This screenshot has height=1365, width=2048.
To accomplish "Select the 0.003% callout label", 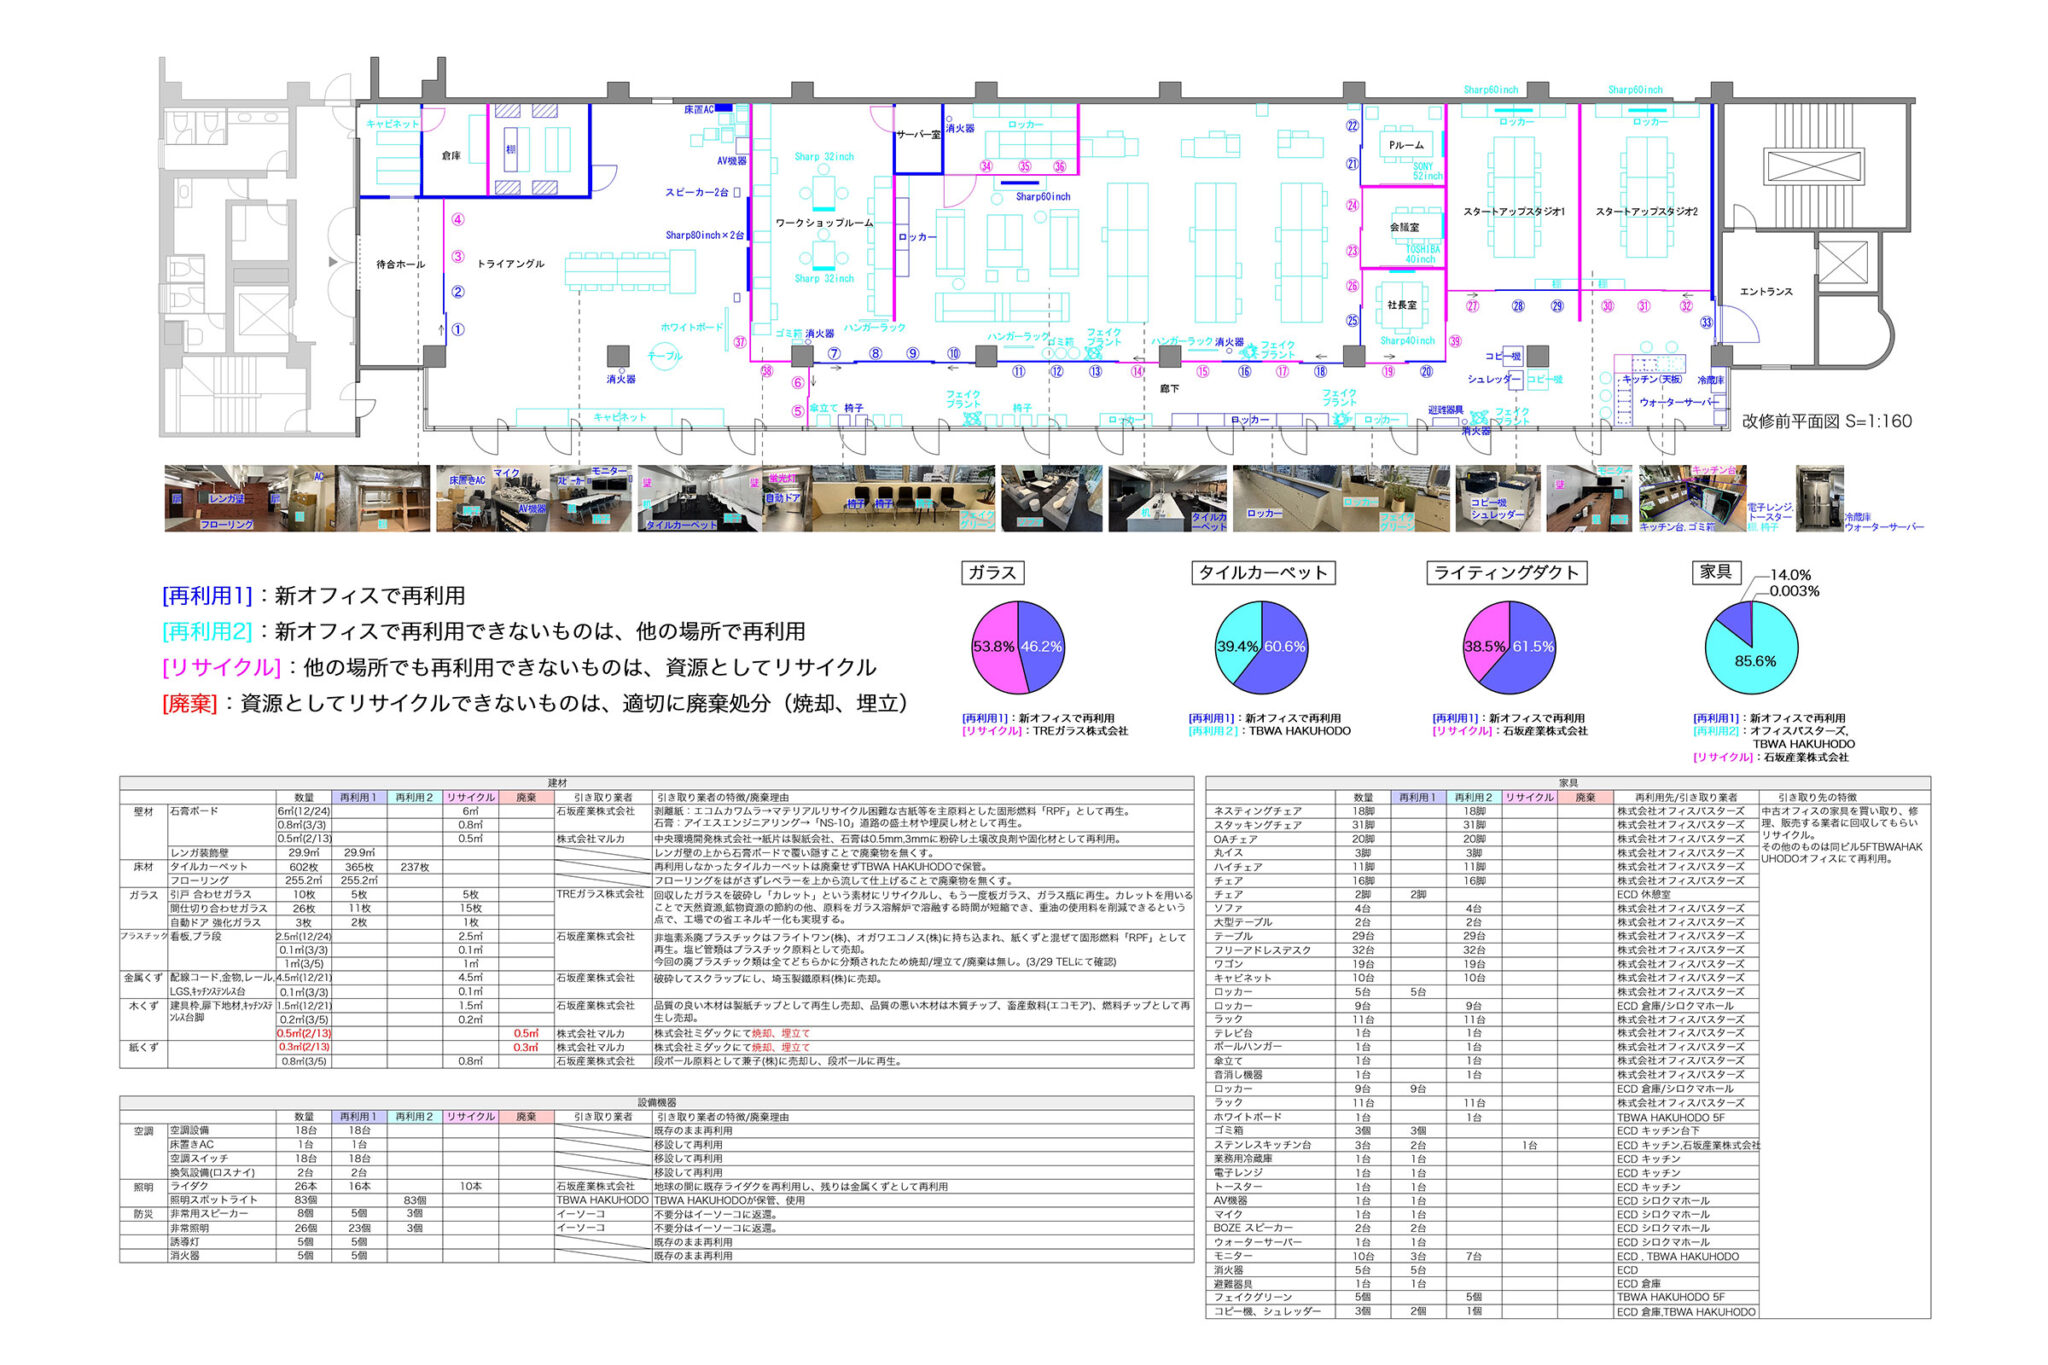I will [x=1795, y=591].
